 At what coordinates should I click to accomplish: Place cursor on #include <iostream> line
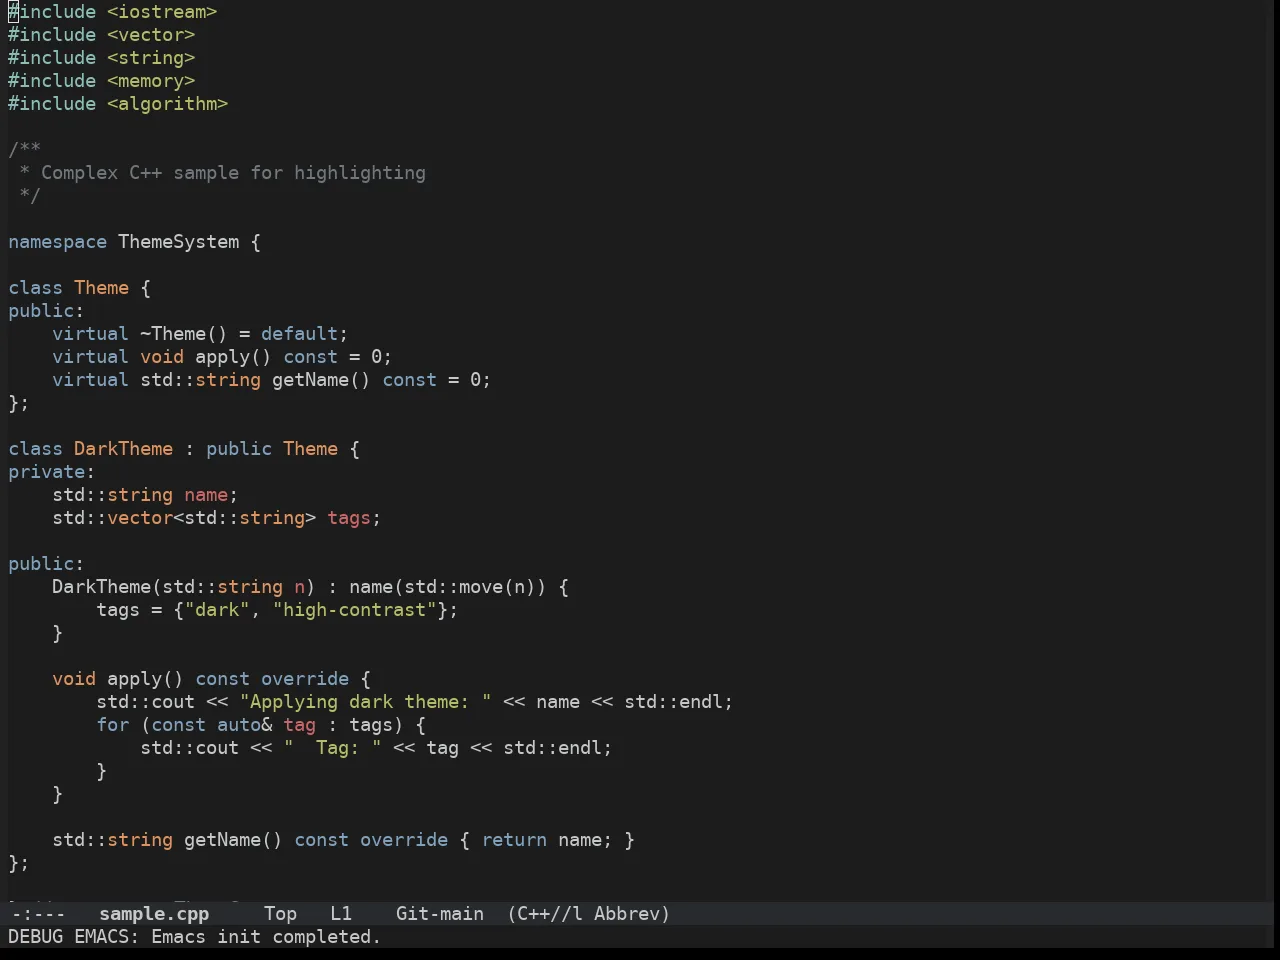(x=113, y=12)
